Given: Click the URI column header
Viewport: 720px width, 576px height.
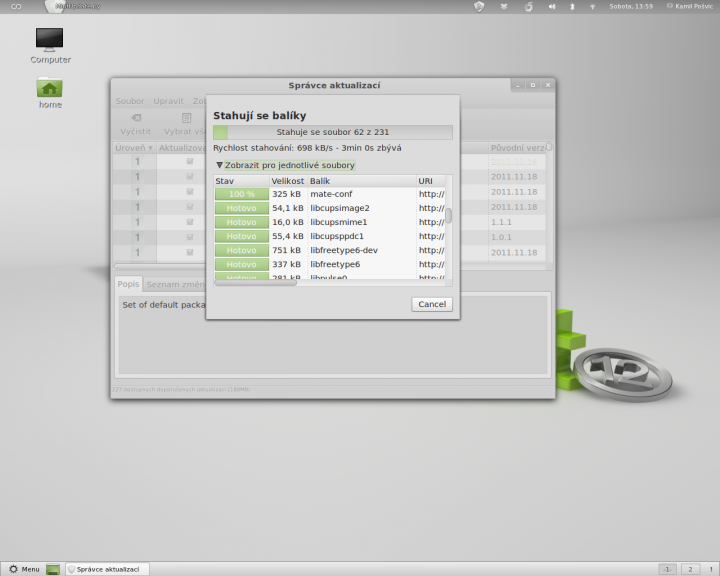Looking at the screenshot, I should 431,181.
